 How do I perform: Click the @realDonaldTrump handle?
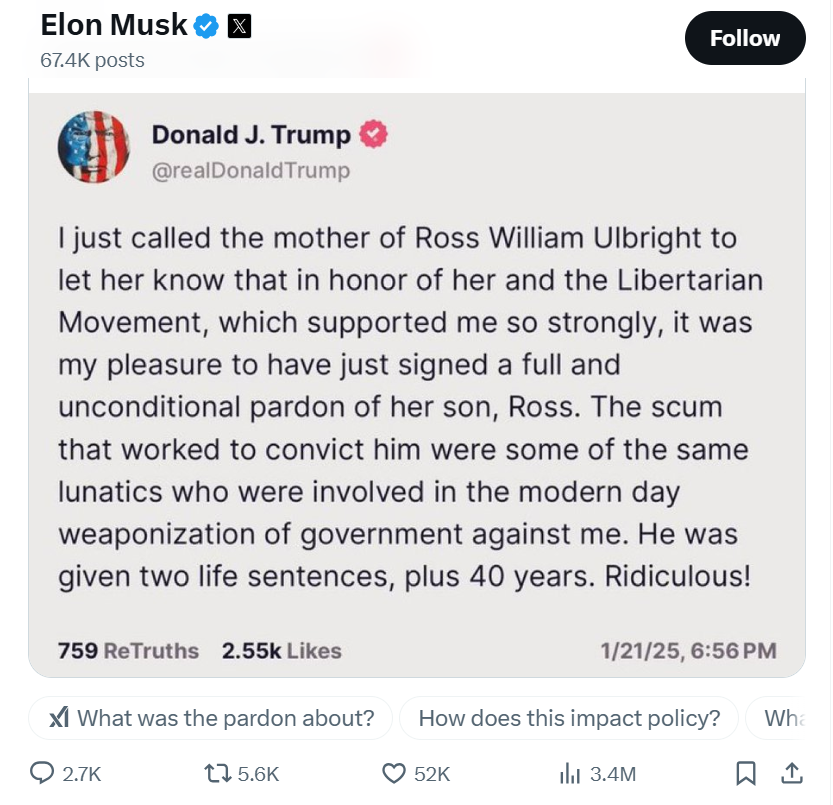tap(251, 171)
